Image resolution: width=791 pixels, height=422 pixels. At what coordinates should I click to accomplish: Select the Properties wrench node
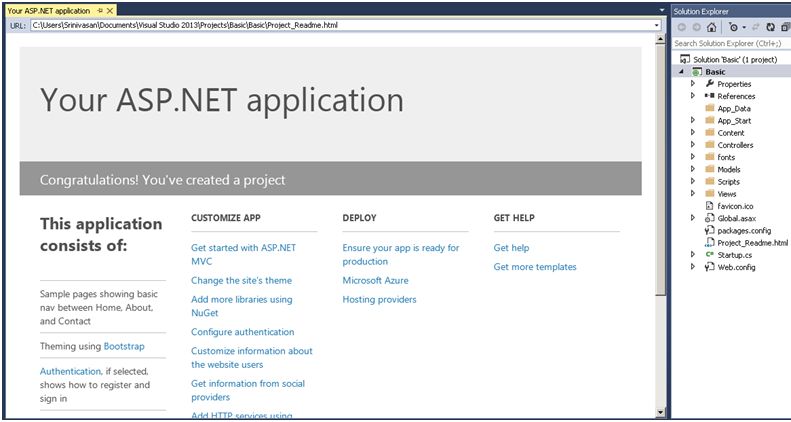click(733, 84)
